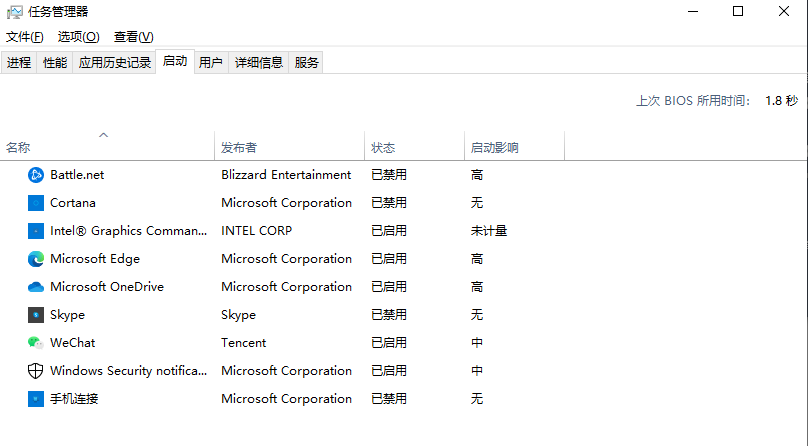Viewport: 808px width, 446px height.
Task: Click the 无 impact of Skype
Action: click(x=477, y=315)
